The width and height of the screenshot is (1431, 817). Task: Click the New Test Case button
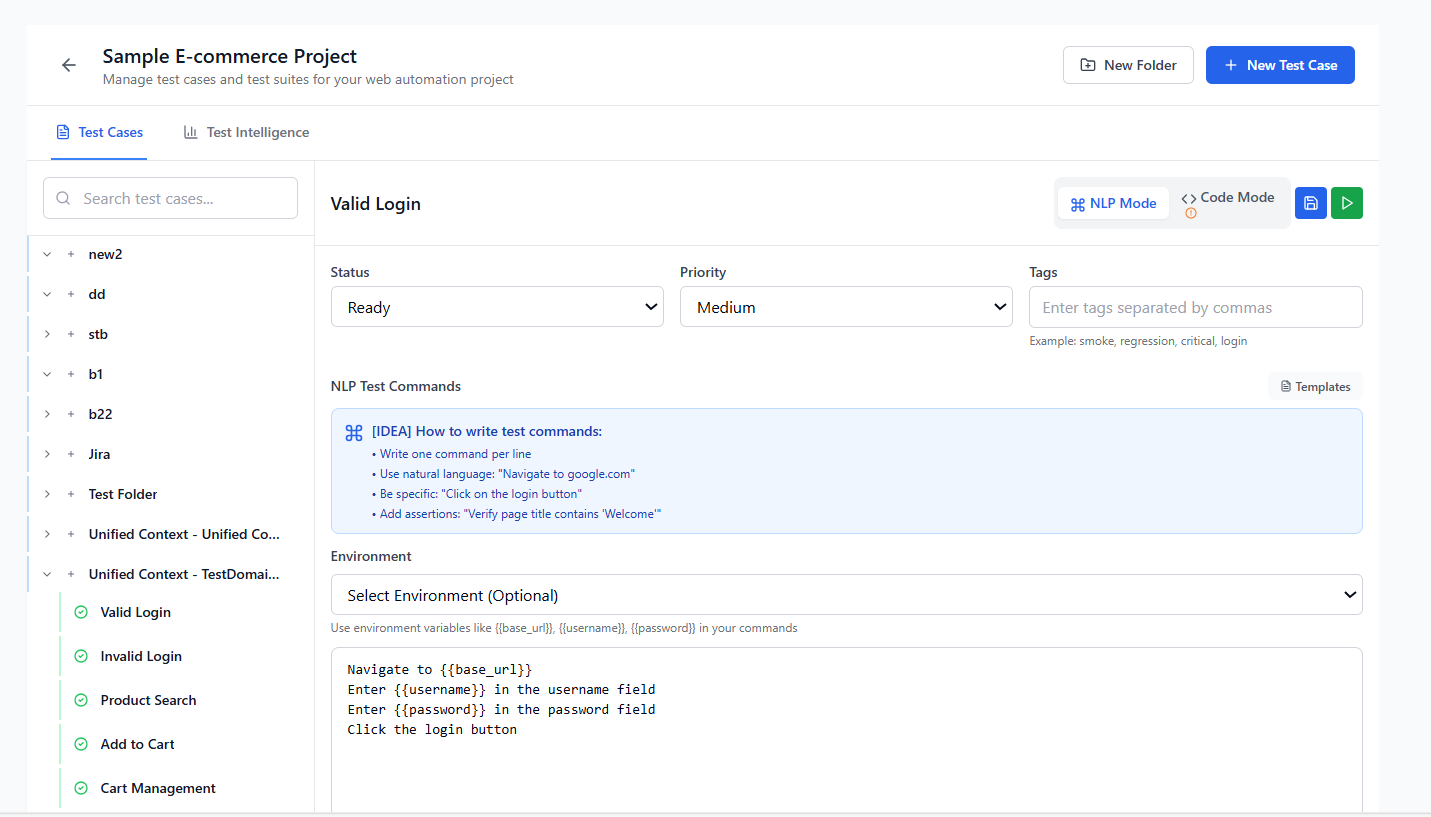pos(1280,64)
